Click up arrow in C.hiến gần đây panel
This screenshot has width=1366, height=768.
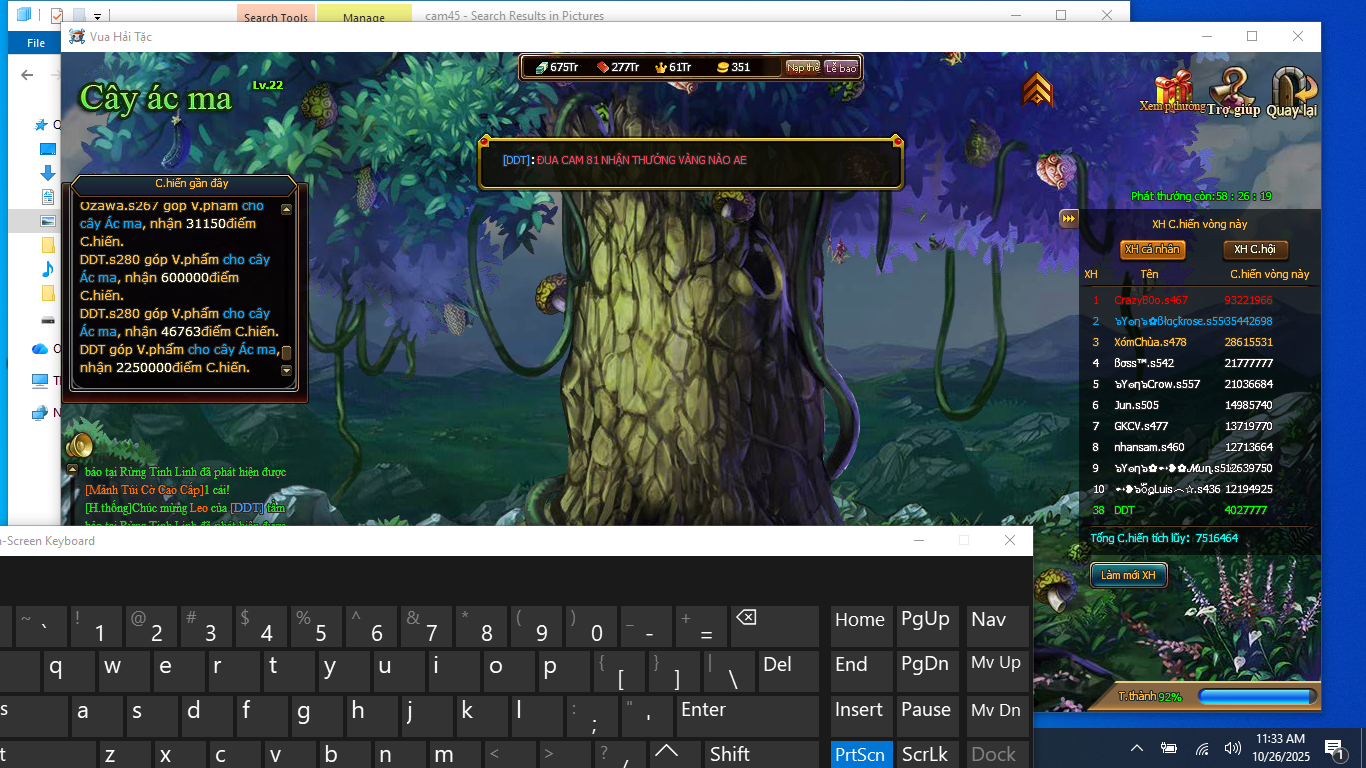click(287, 210)
